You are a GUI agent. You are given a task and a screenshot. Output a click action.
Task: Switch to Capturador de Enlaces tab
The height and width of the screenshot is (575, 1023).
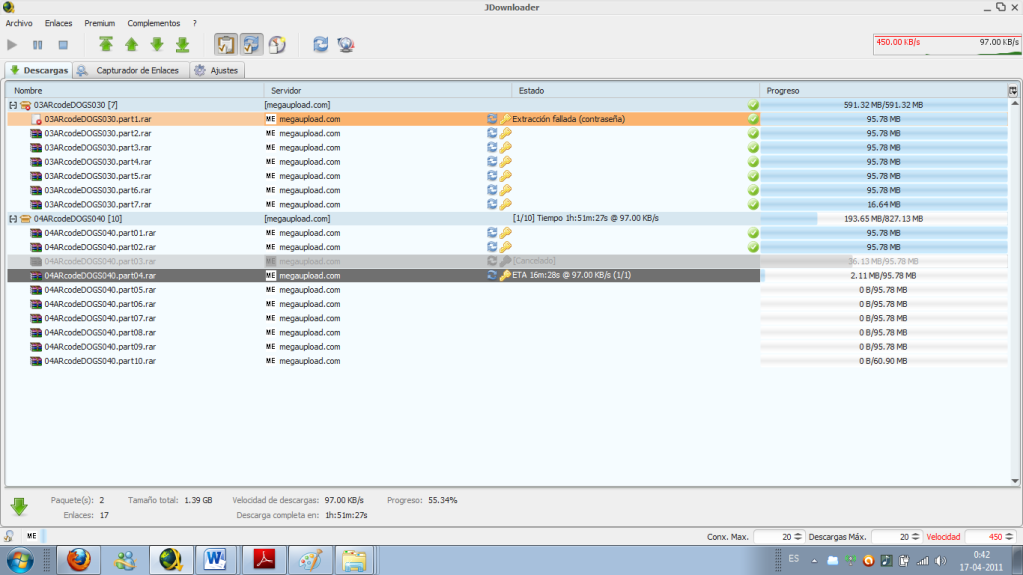click(x=130, y=70)
